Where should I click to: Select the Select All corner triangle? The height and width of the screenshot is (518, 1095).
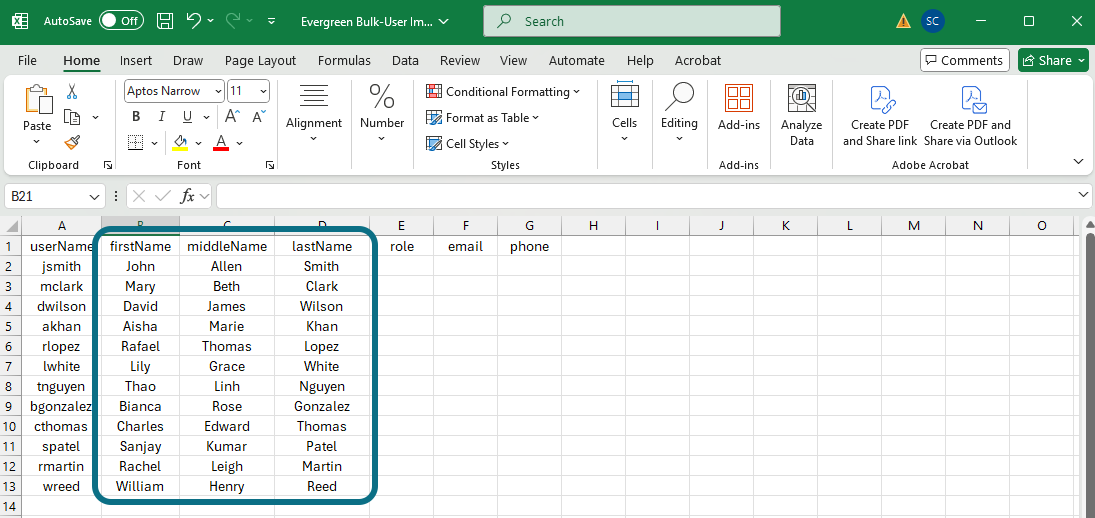click(x=10, y=225)
